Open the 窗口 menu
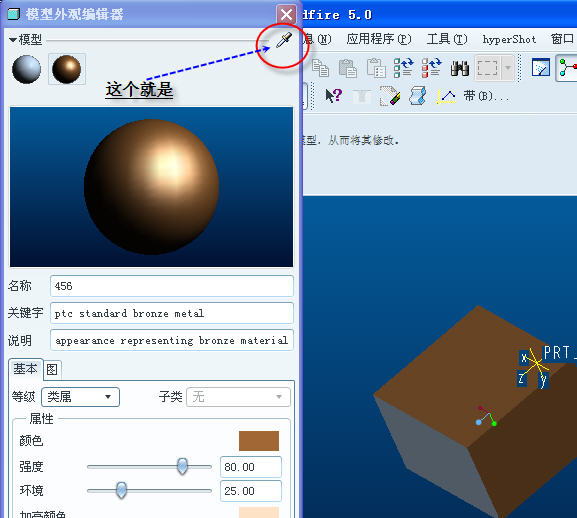 click(x=562, y=39)
